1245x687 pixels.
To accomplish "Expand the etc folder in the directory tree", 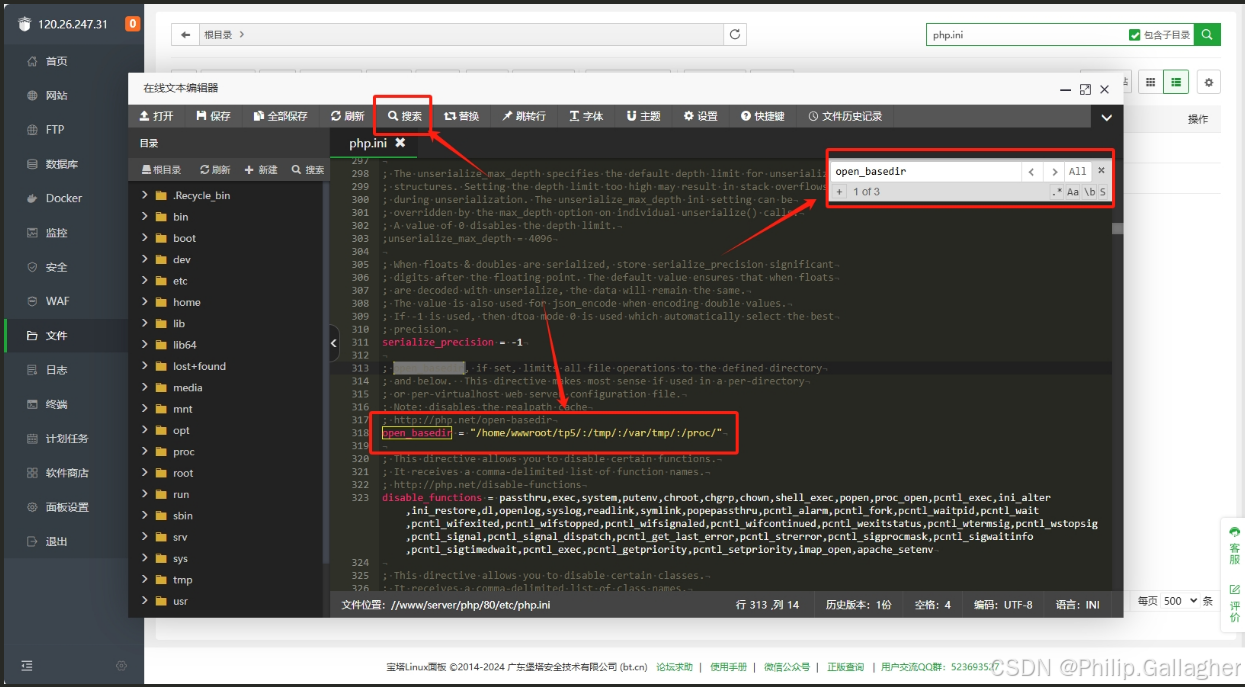I will pyautogui.click(x=180, y=281).
